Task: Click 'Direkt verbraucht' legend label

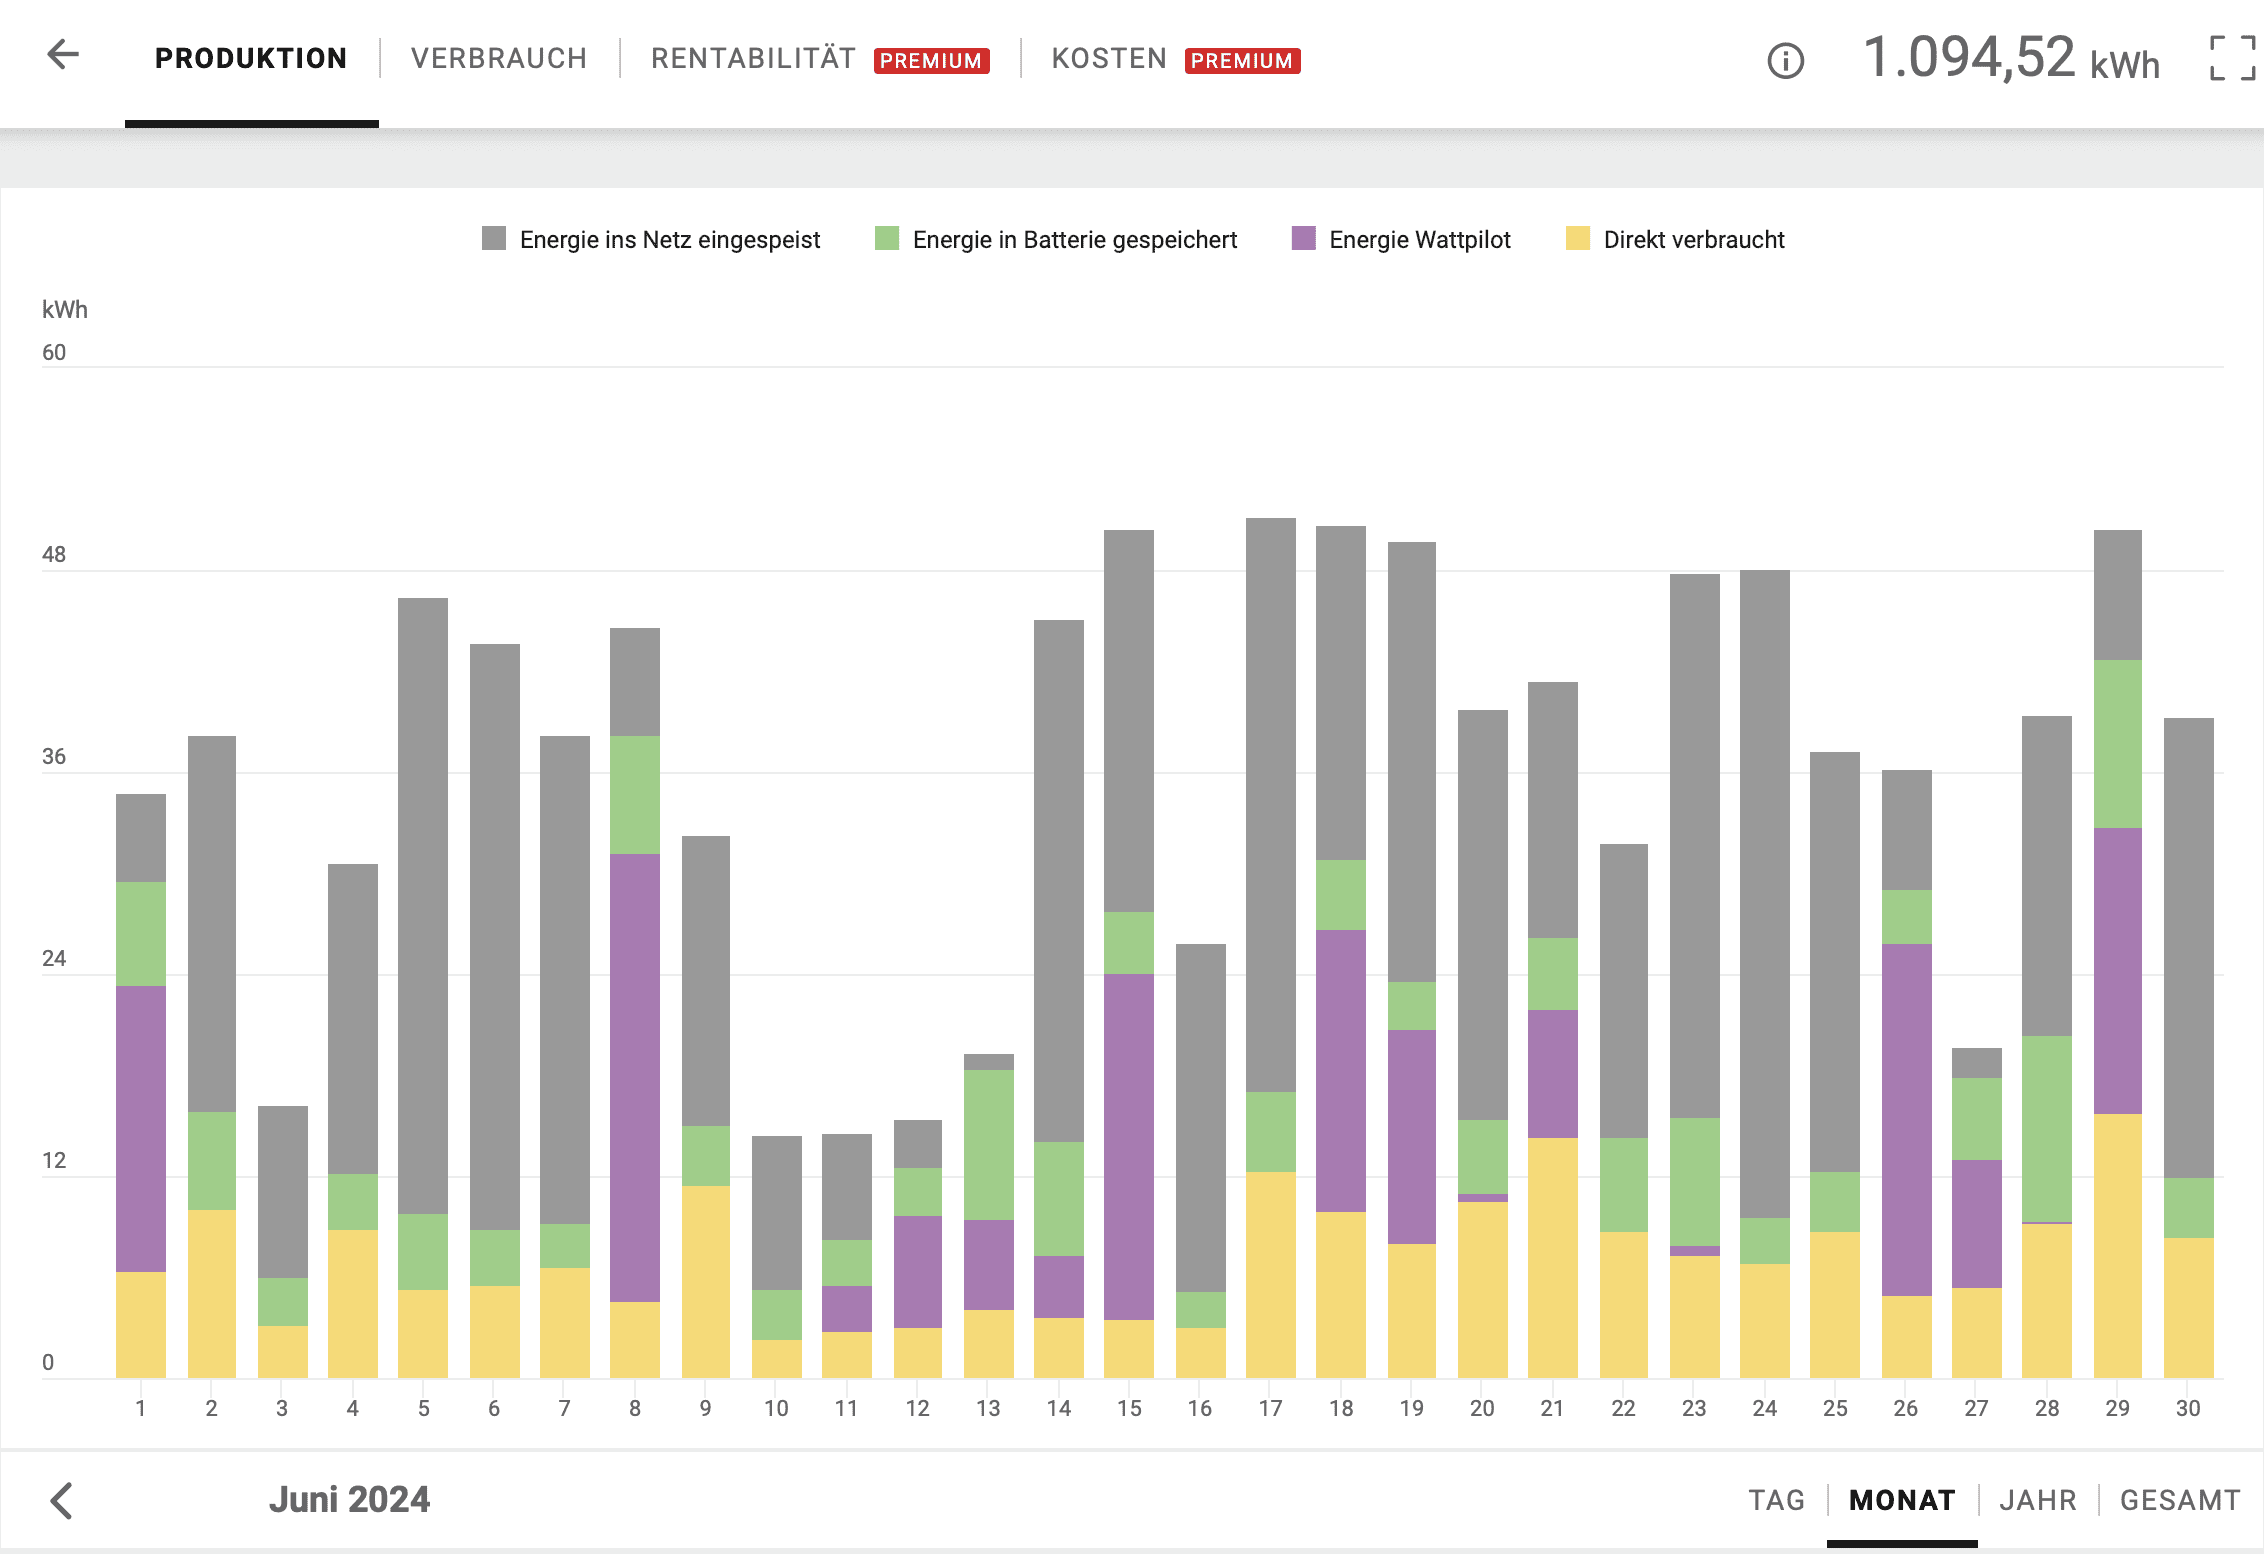Action: pos(1694,240)
